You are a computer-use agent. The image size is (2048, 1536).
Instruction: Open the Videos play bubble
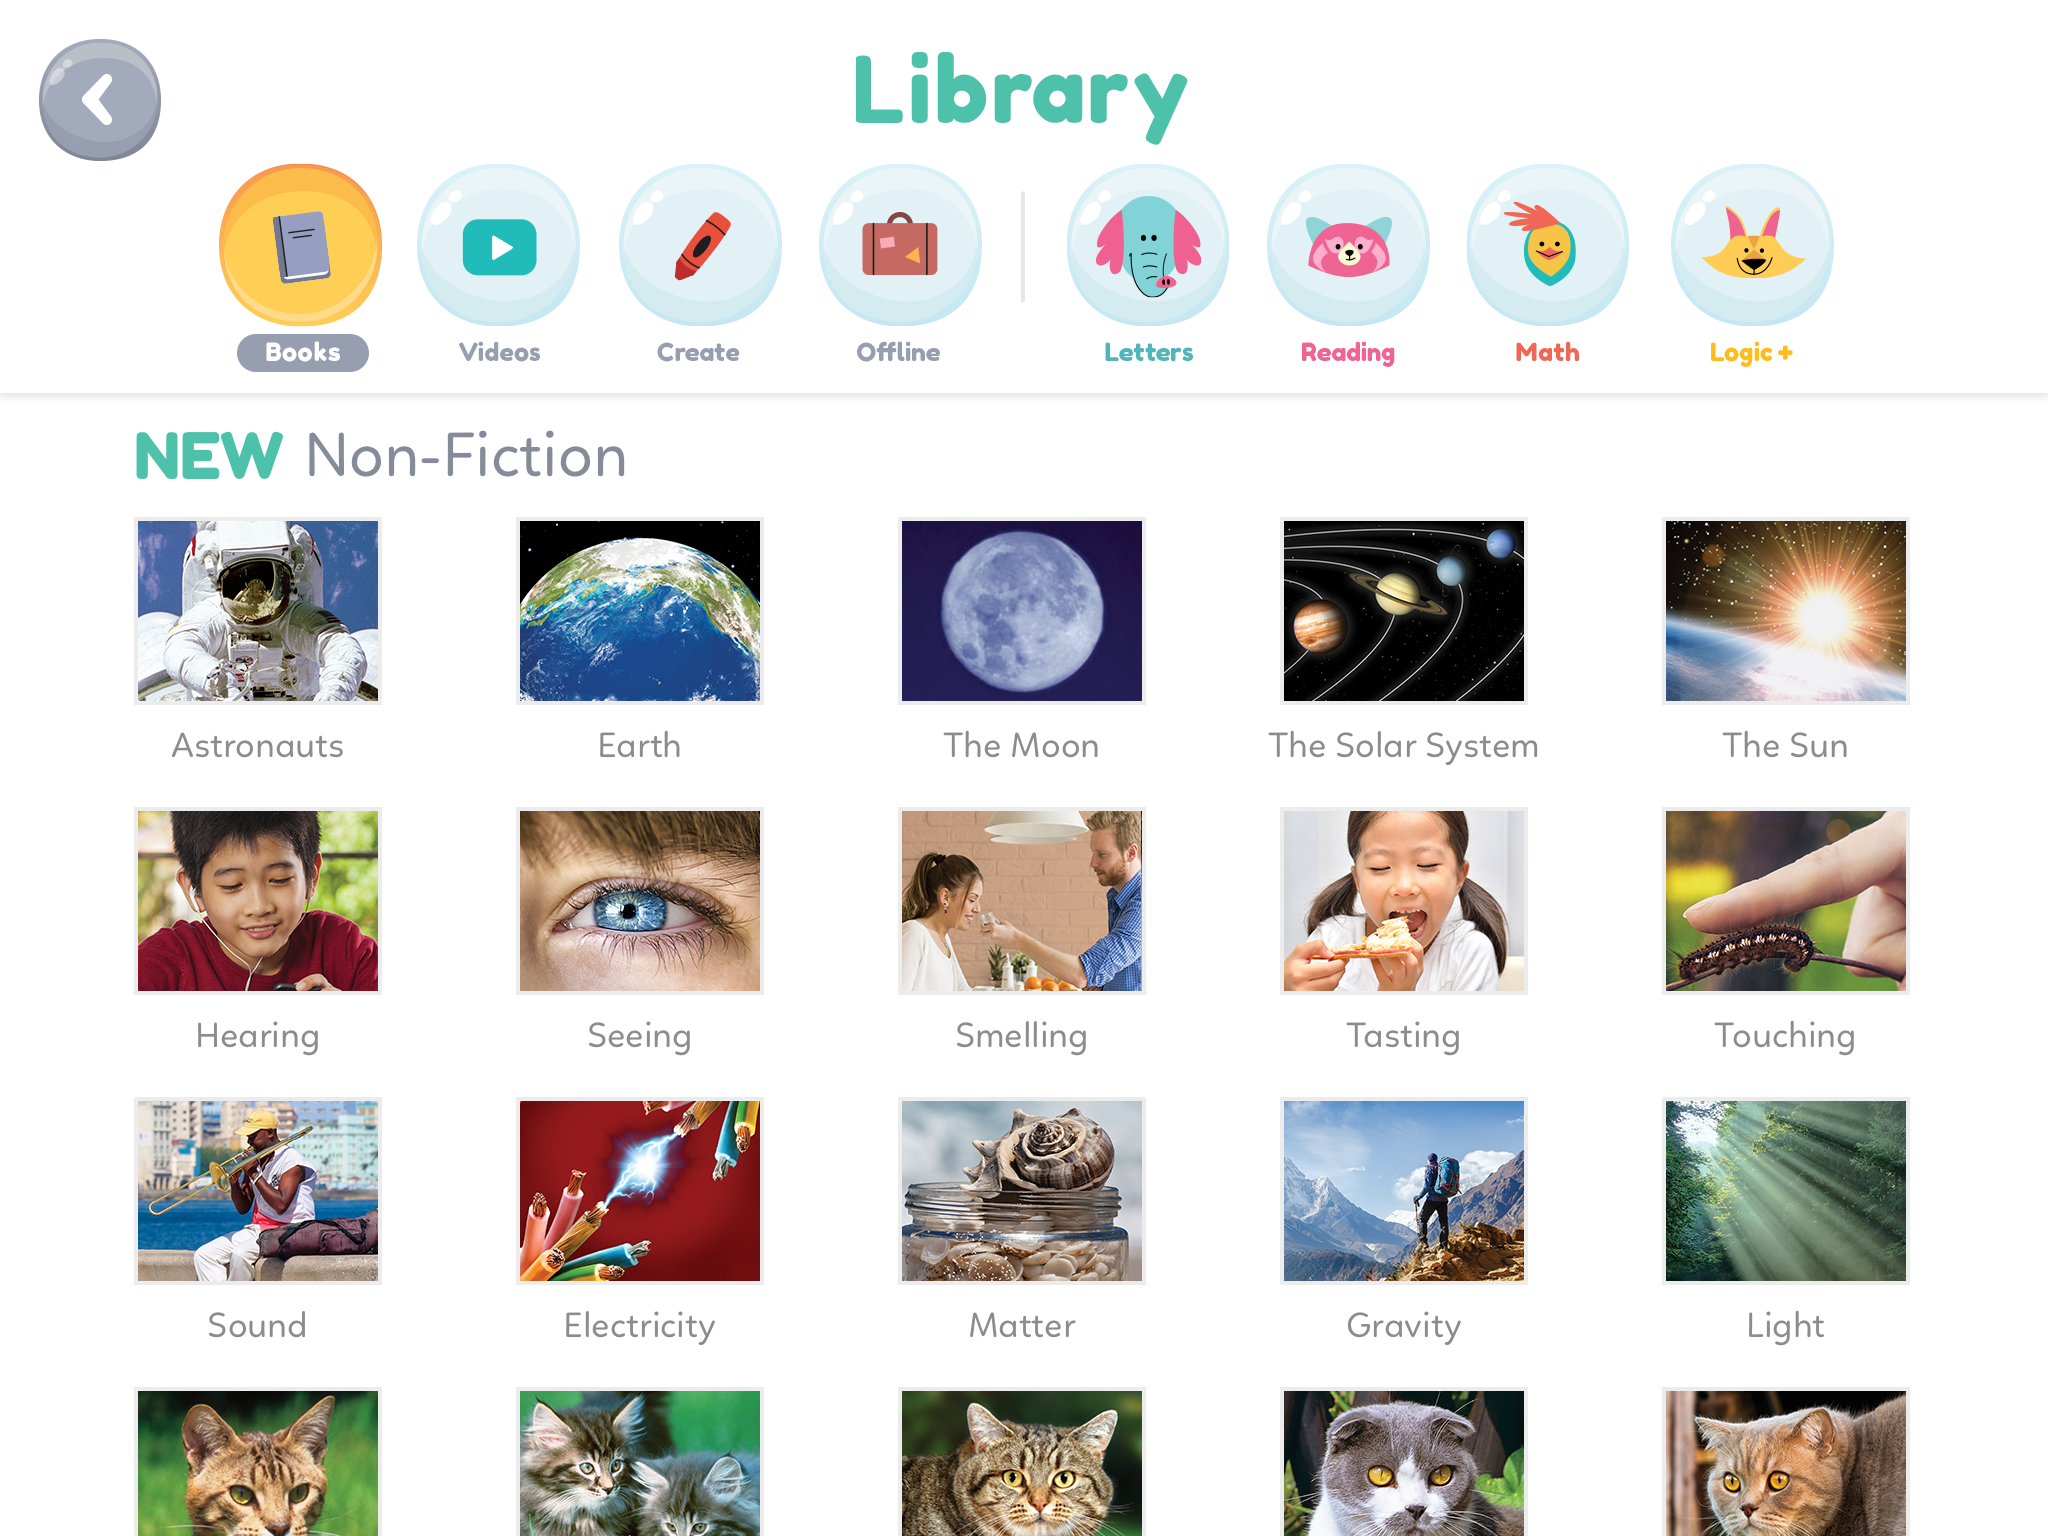coord(499,246)
